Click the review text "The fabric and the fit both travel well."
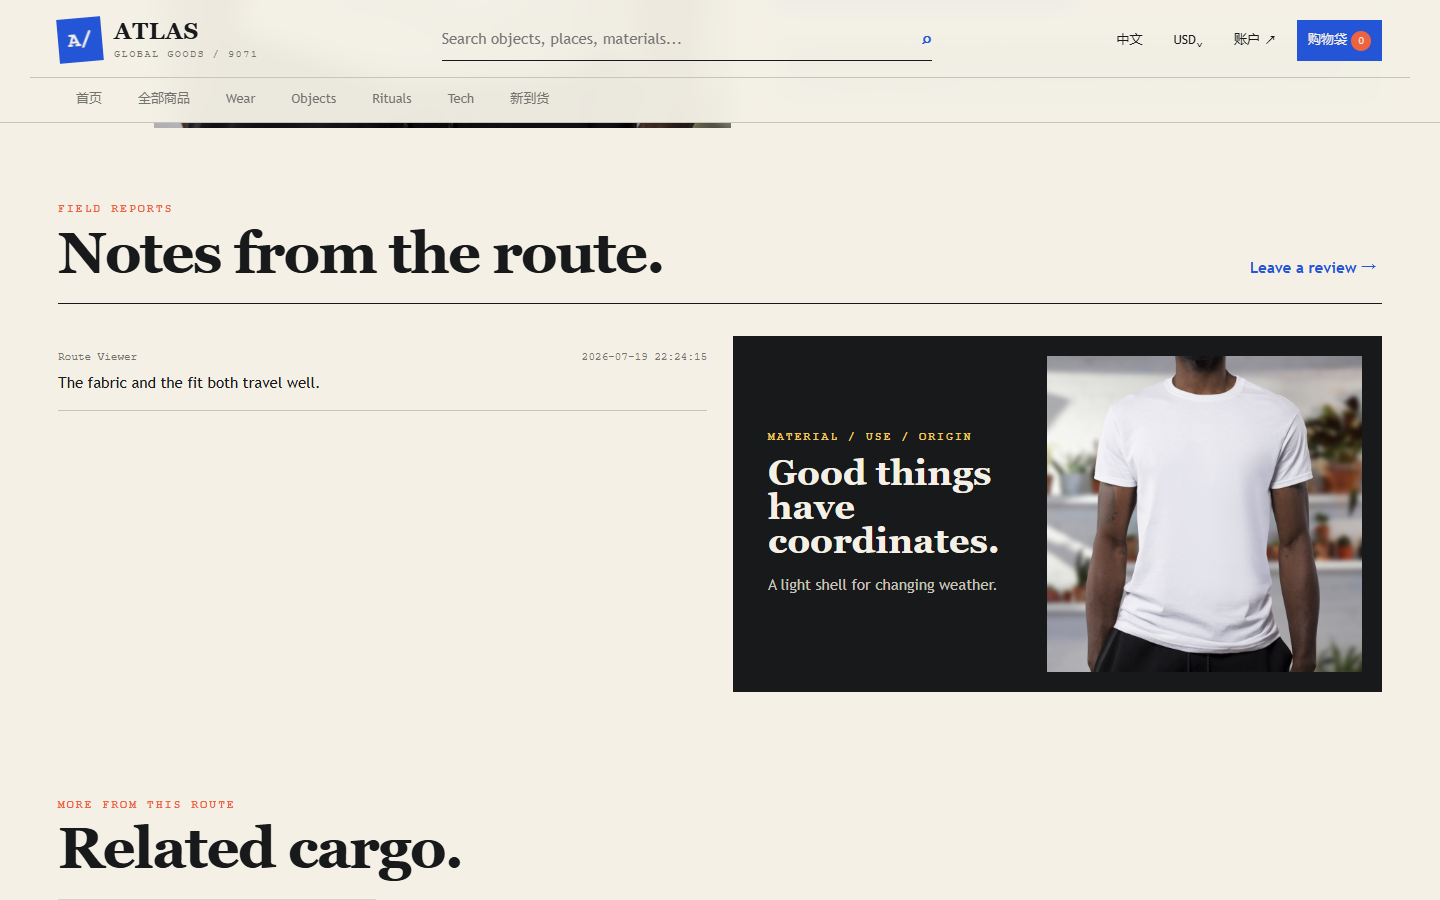Viewport: 1440px width, 900px height. pyautogui.click(x=189, y=383)
